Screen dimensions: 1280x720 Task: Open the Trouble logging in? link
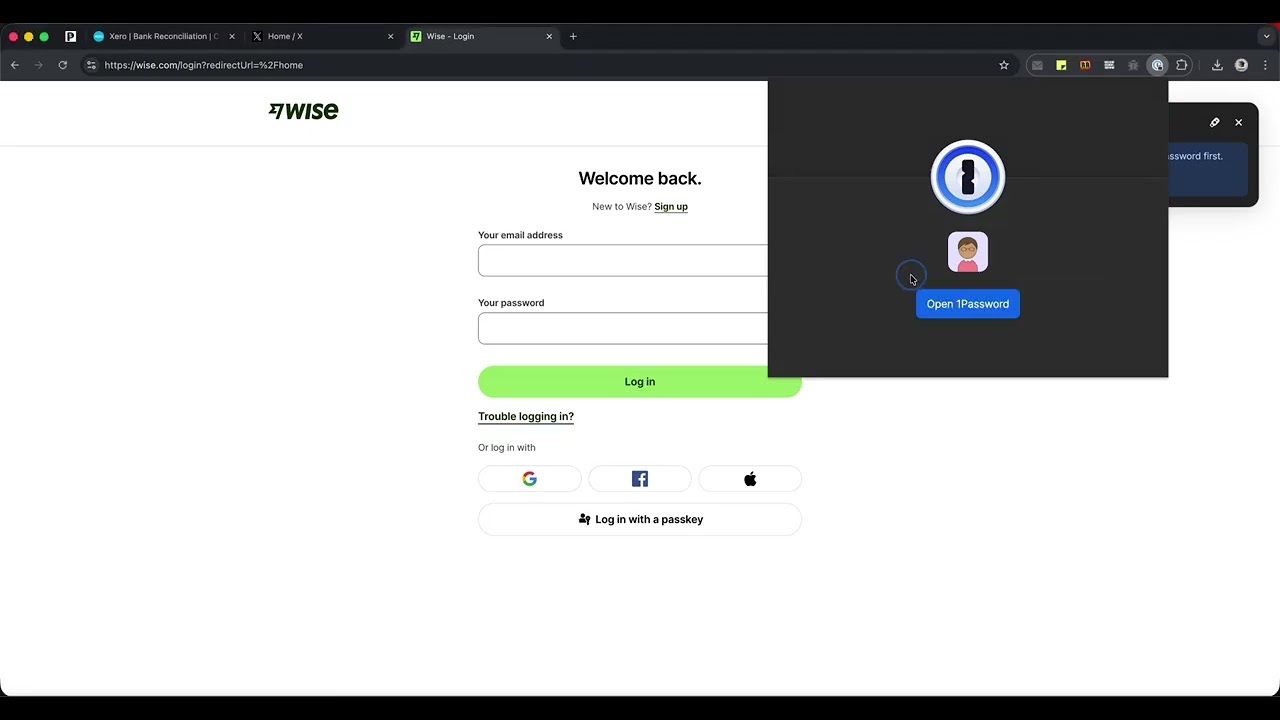(526, 417)
